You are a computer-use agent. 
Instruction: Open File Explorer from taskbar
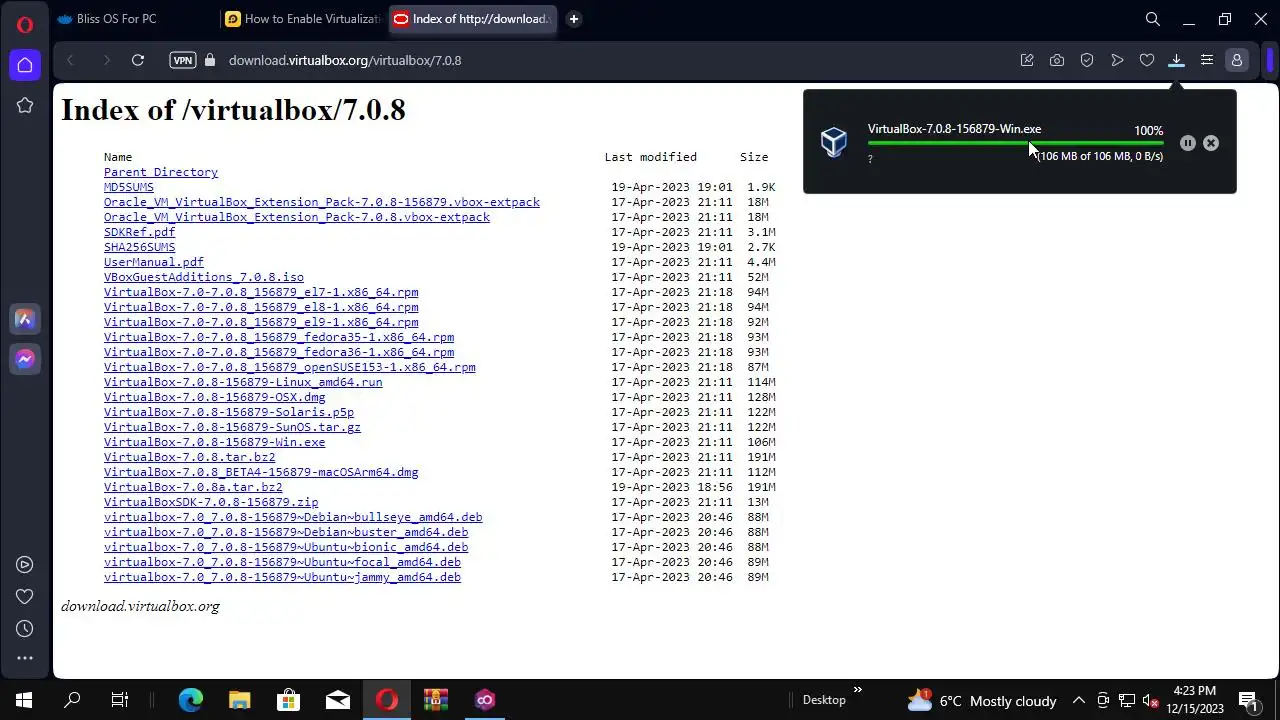pos(239,700)
